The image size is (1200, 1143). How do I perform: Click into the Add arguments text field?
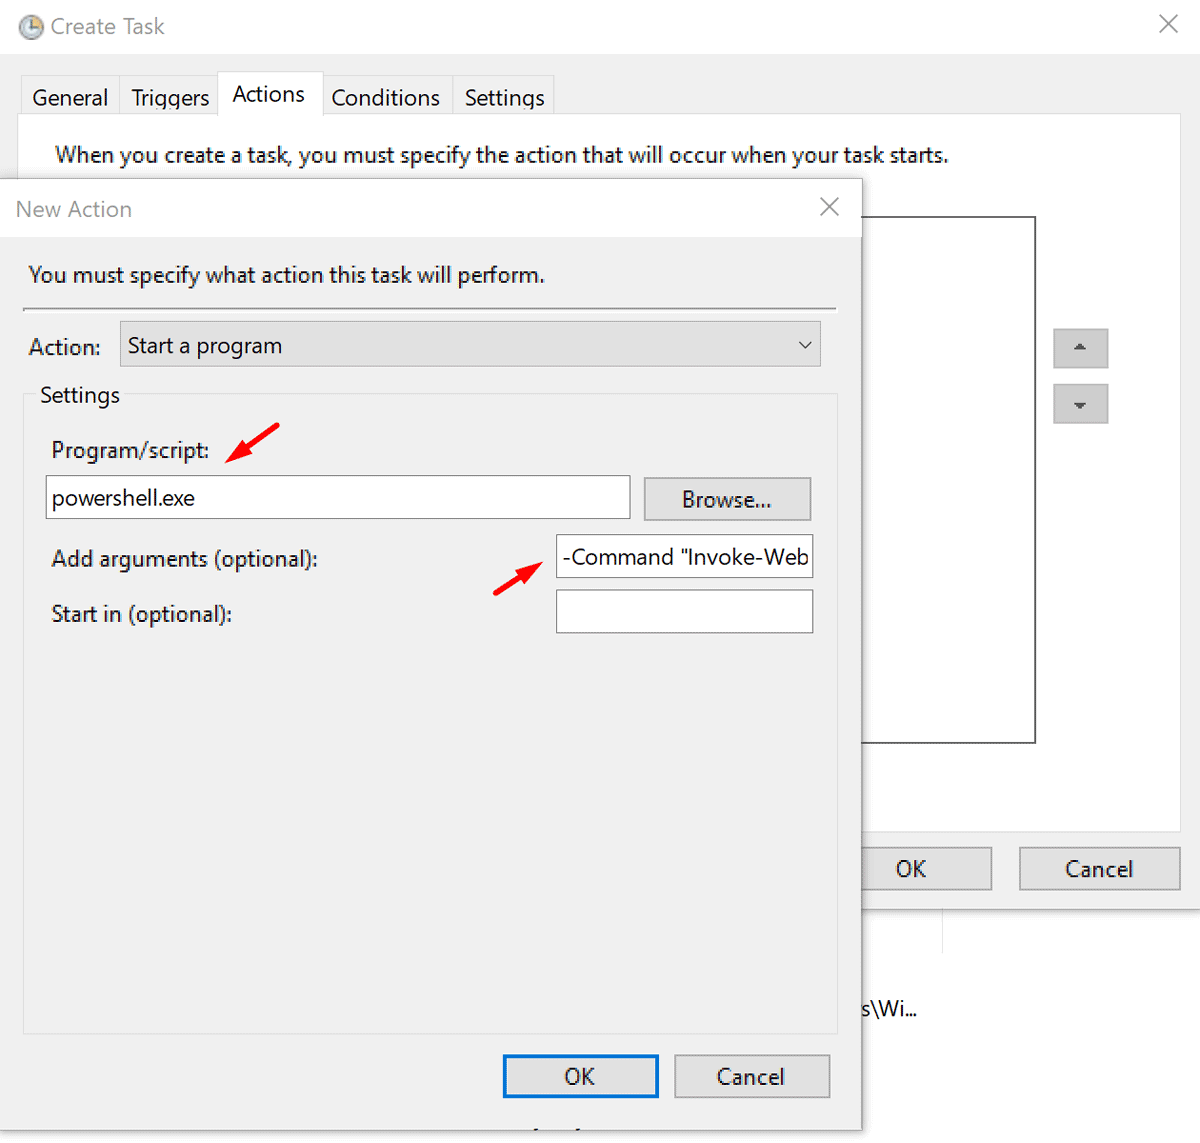tap(684, 557)
